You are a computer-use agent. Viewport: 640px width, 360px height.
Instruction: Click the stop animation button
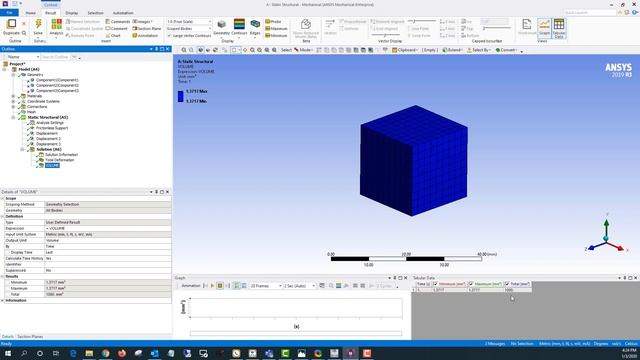[220, 286]
